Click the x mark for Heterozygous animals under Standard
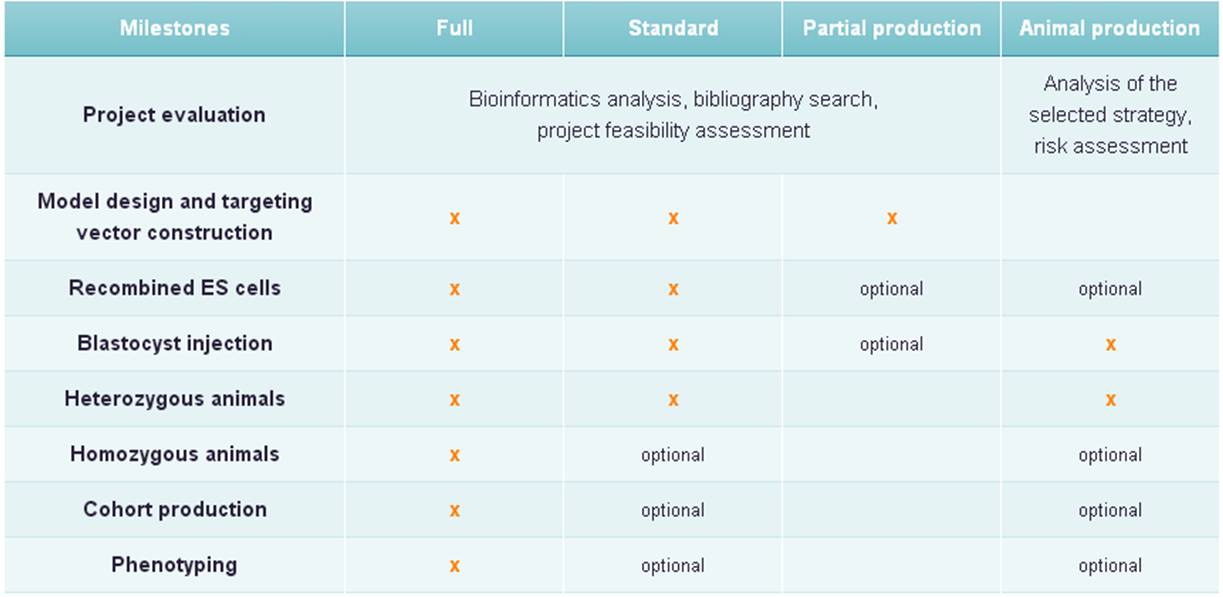The height and width of the screenshot is (597, 1223). (673, 400)
